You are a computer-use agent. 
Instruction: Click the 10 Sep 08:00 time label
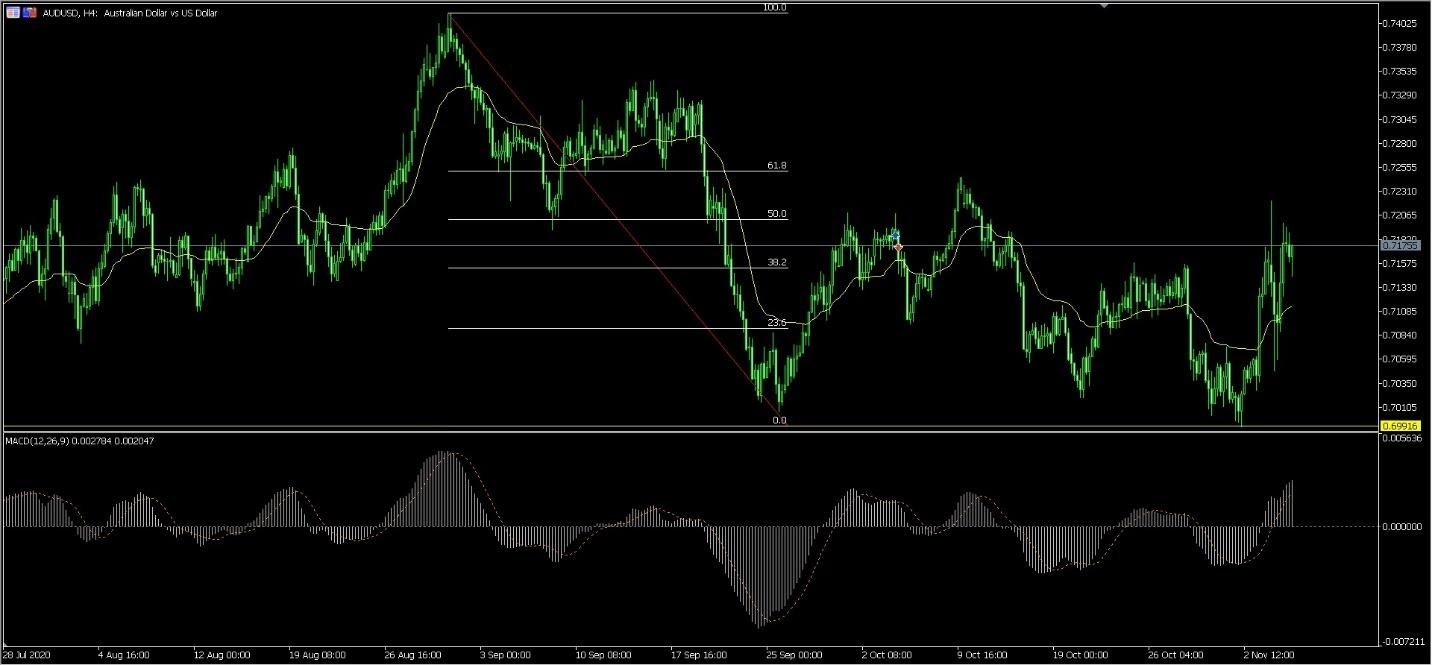click(x=604, y=656)
